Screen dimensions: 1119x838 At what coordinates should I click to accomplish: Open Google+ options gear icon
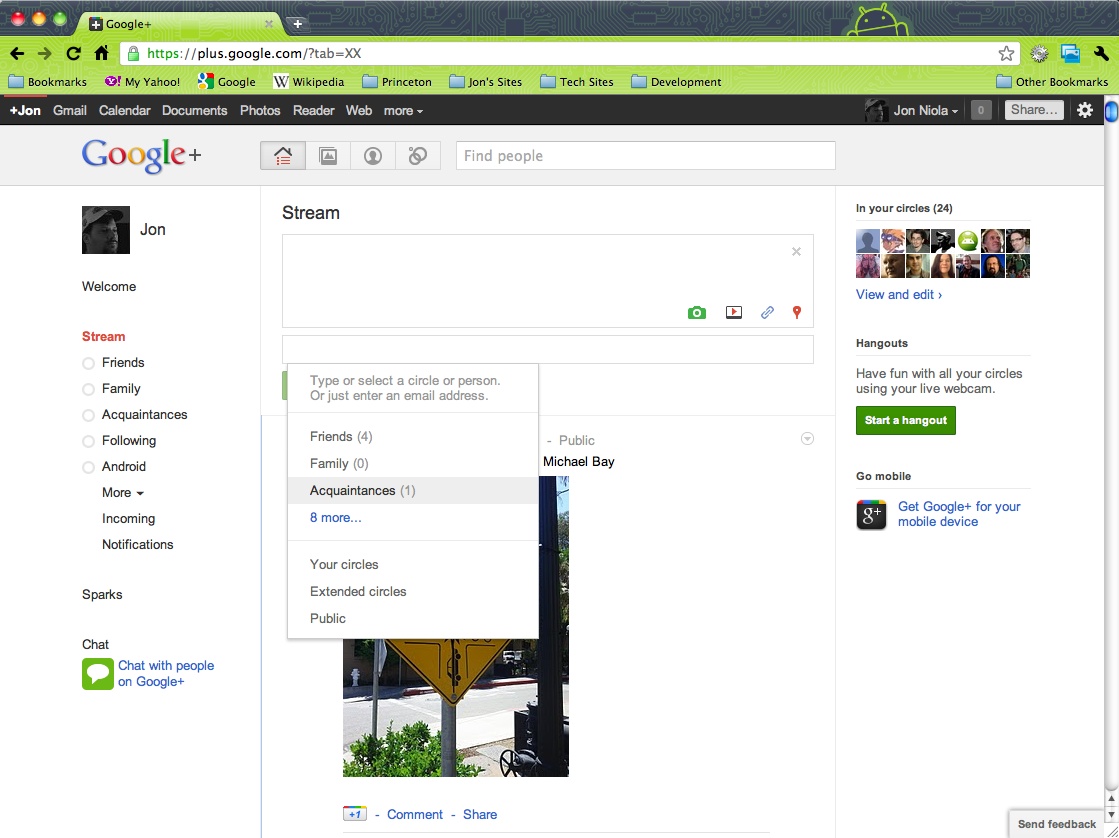[1085, 110]
